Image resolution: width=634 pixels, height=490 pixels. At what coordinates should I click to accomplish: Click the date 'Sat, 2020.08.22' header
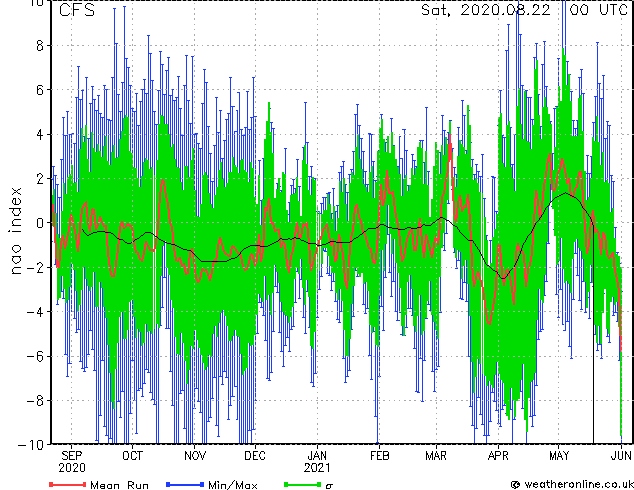pyautogui.click(x=486, y=10)
